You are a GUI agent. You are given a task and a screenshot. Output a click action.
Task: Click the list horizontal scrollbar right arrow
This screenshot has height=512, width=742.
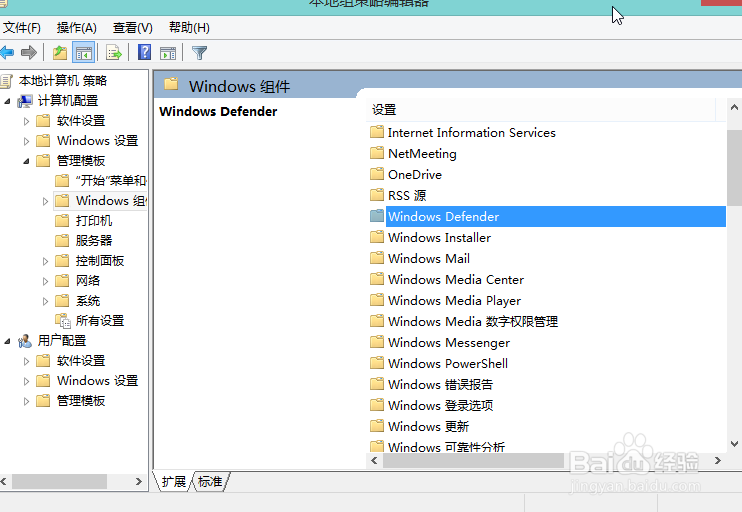717,460
